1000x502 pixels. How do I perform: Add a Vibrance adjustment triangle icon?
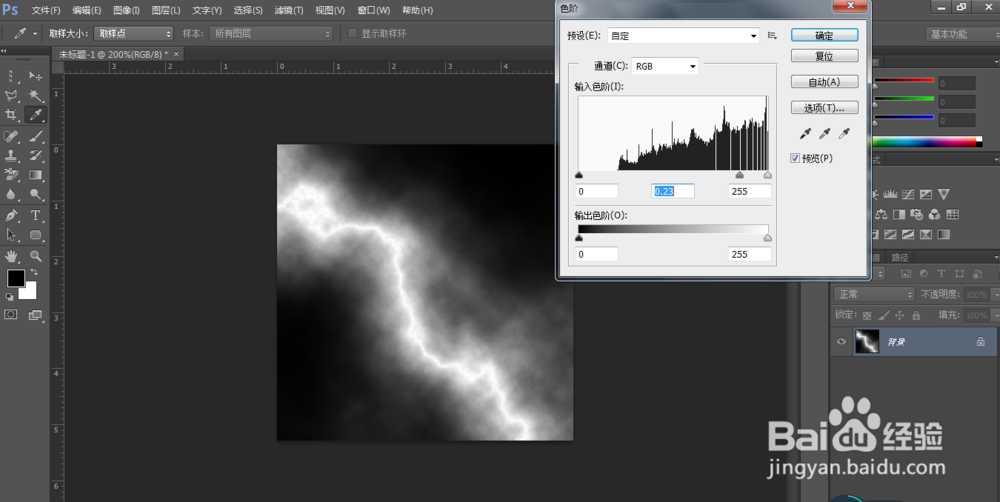[x=944, y=194]
